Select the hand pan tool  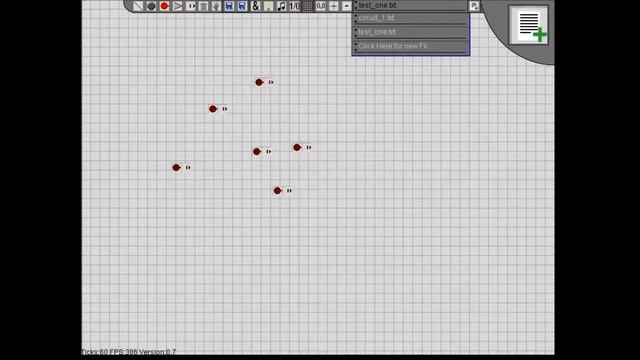pyautogui.click(x=216, y=6)
